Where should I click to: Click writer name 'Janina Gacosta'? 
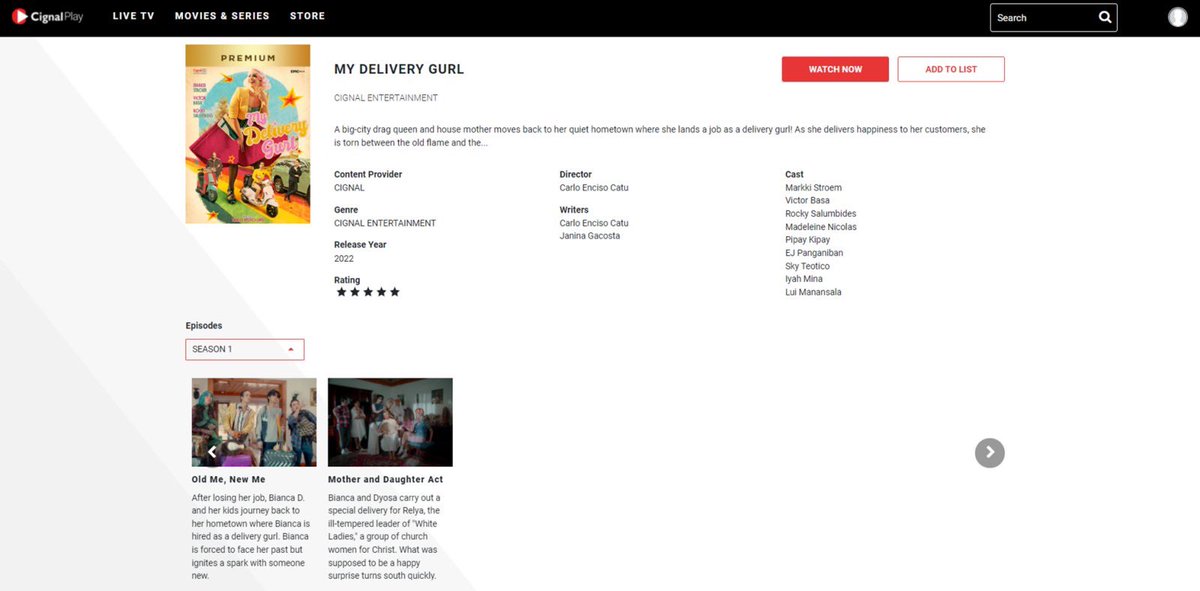(x=590, y=236)
